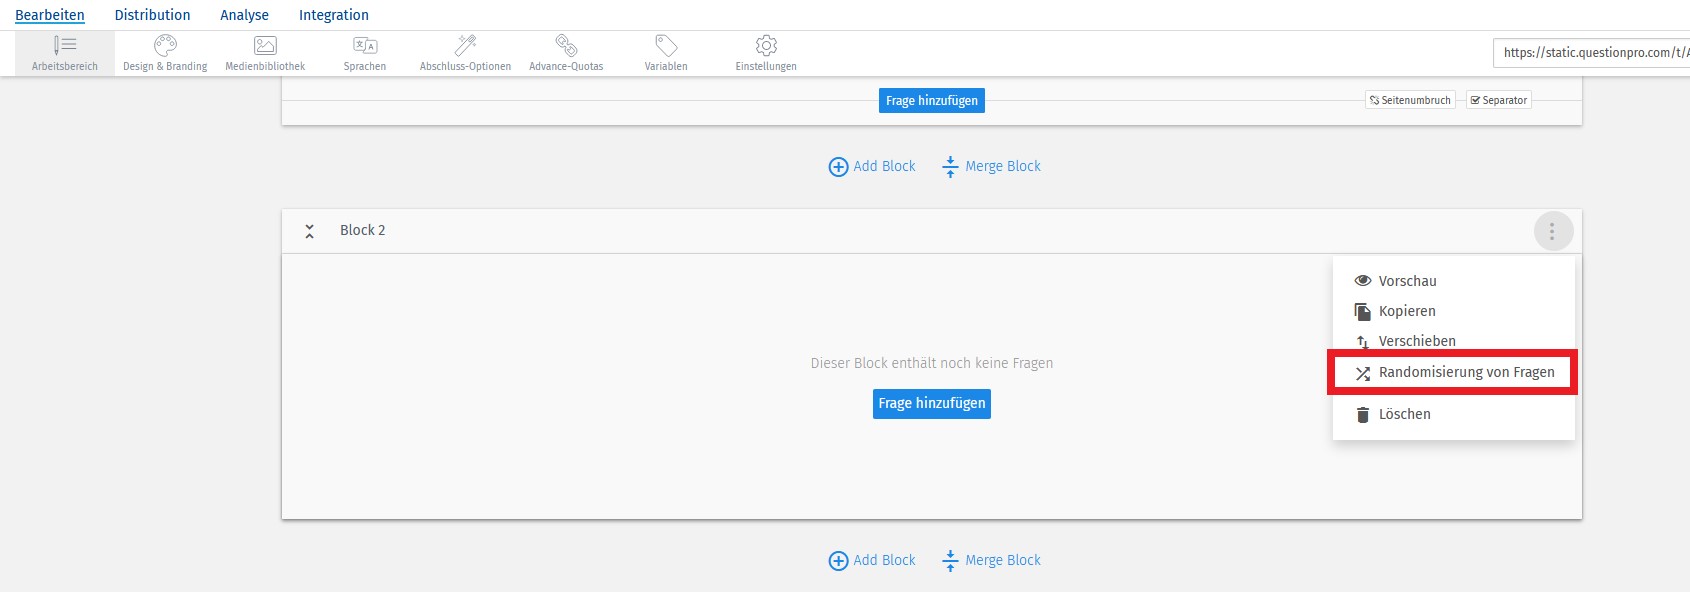Switch to the Distribution tab
The width and height of the screenshot is (1690, 592).
coord(152,15)
